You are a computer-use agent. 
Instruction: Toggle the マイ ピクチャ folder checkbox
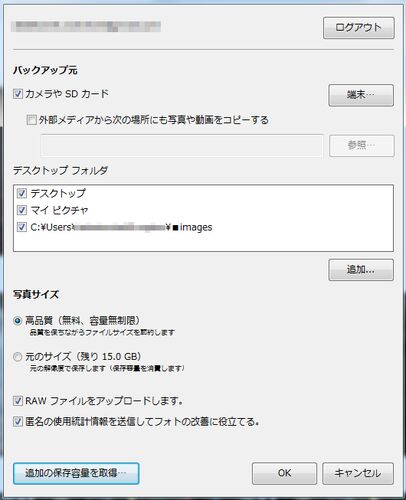click(22, 210)
